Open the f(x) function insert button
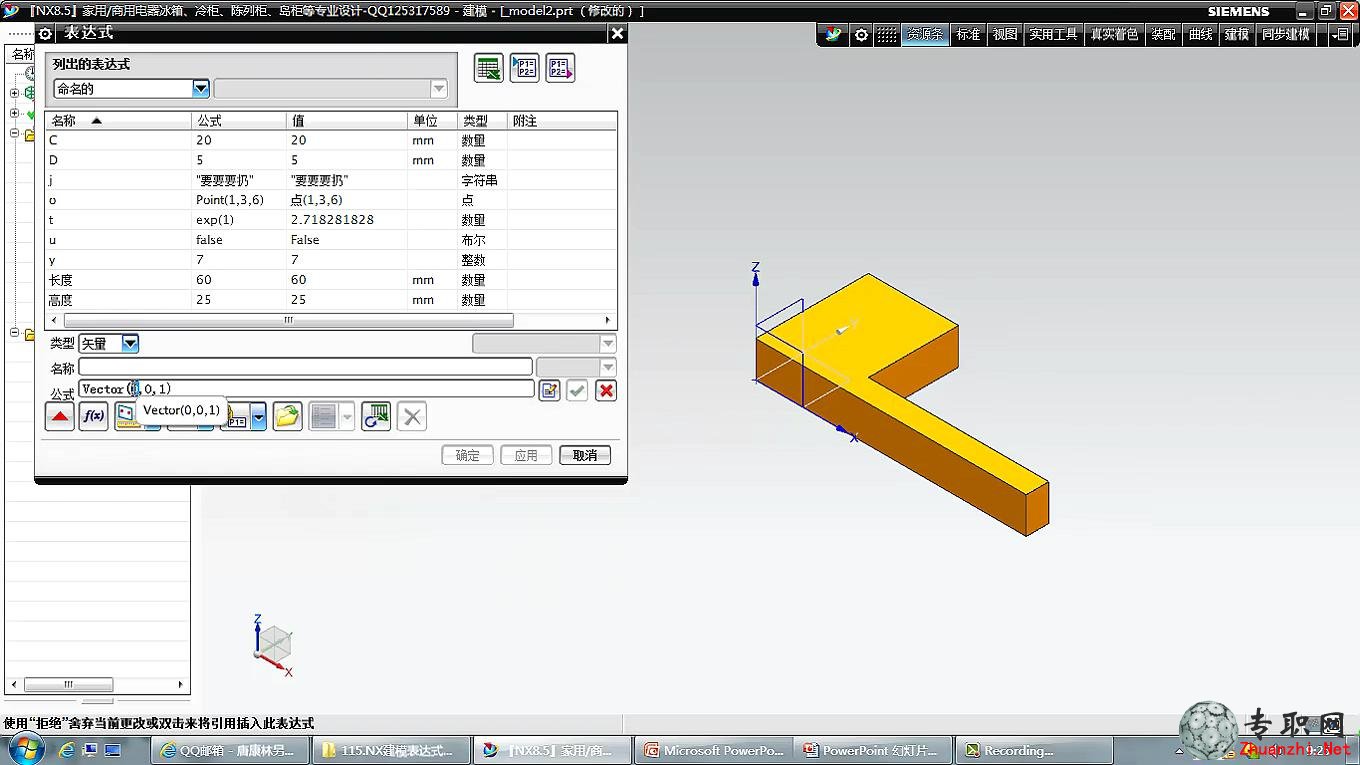Image resolution: width=1360 pixels, height=765 pixels. [93, 416]
